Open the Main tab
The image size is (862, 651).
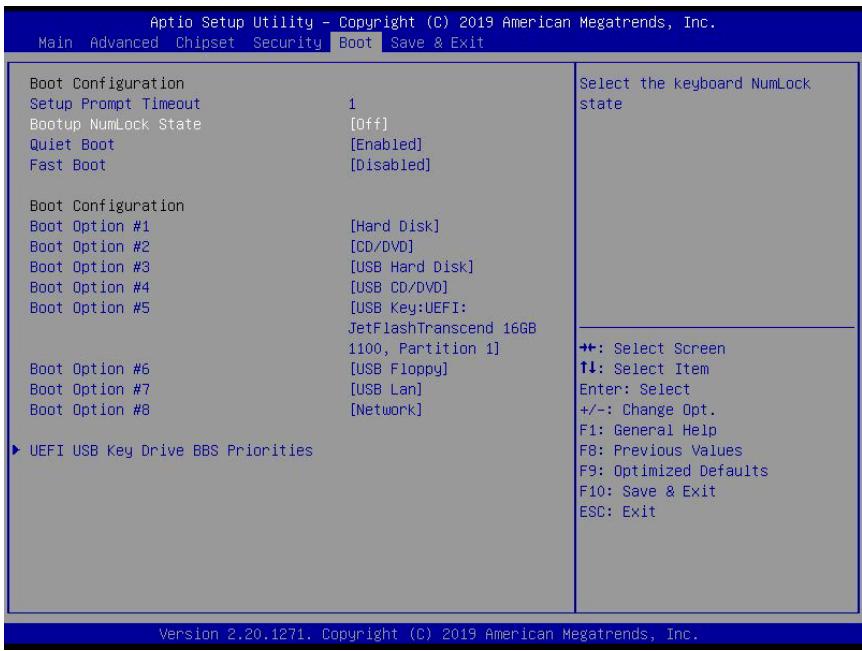pos(55,42)
